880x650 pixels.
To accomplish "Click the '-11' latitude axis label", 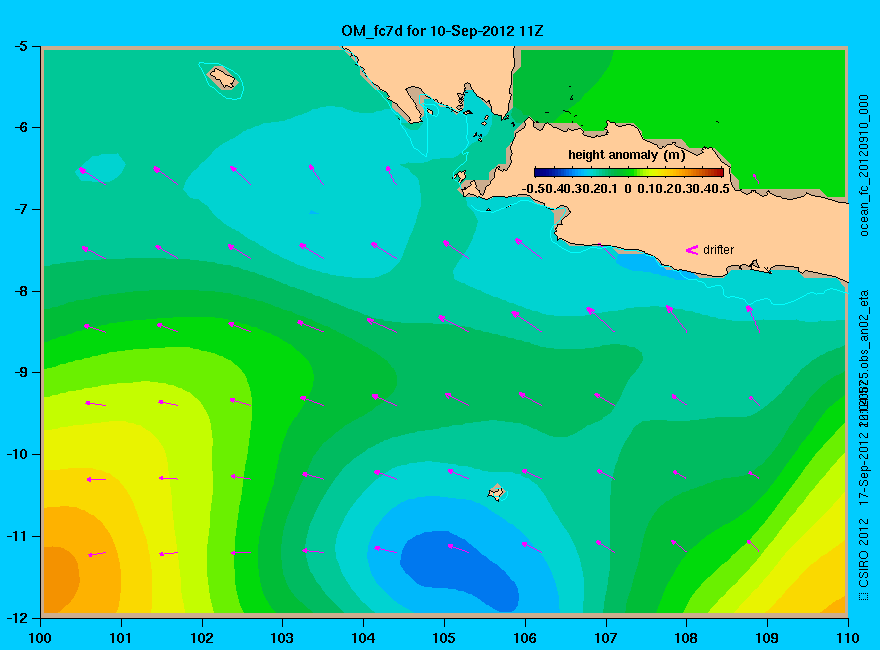I will (x=17, y=537).
